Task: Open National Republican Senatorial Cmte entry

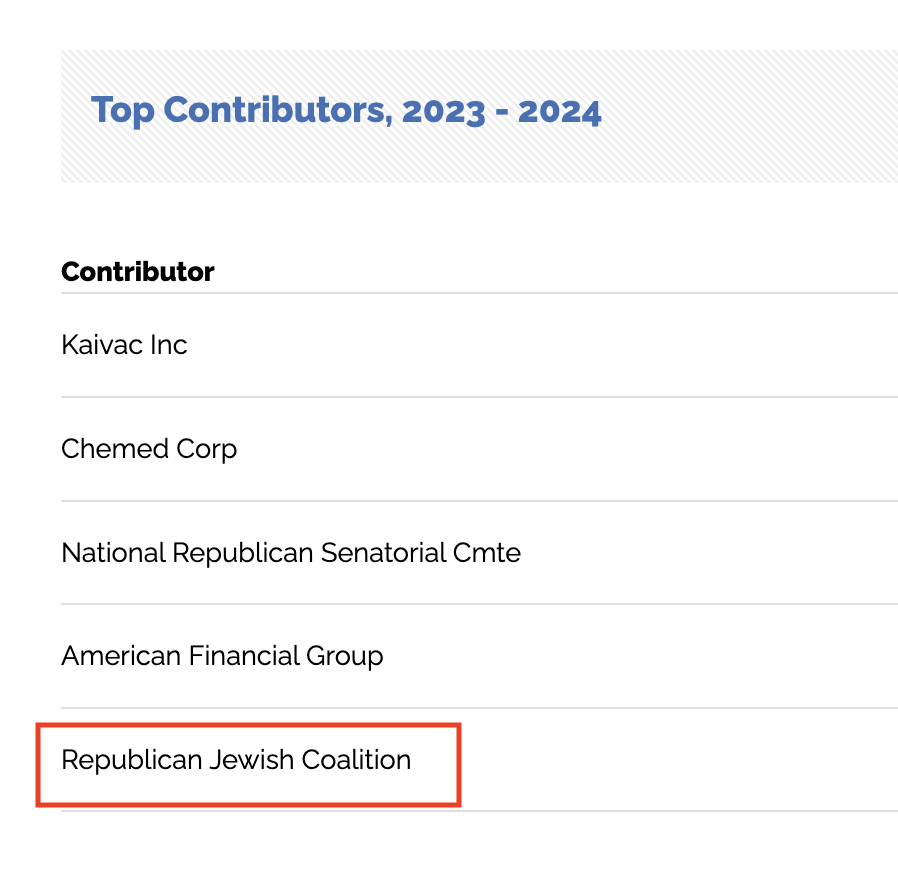Action: pos(291,552)
